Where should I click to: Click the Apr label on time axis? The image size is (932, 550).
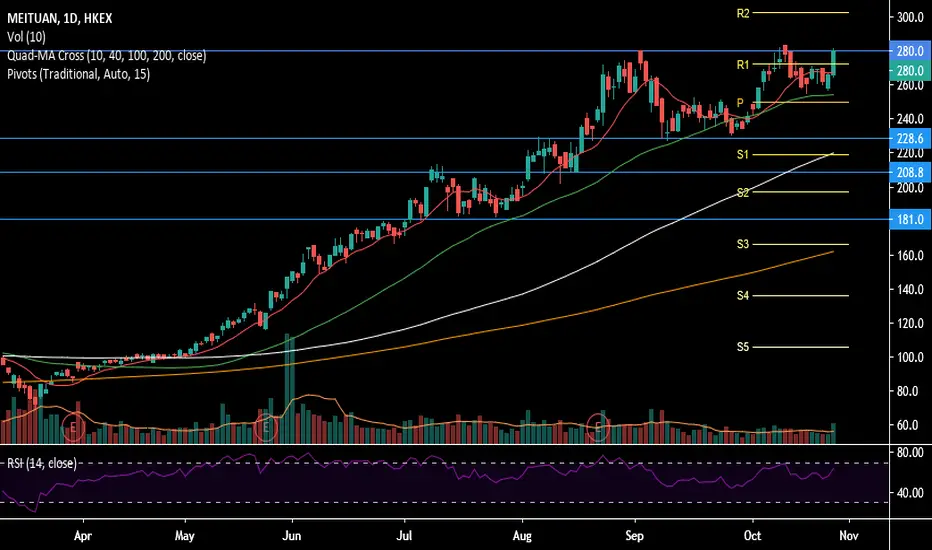83,536
